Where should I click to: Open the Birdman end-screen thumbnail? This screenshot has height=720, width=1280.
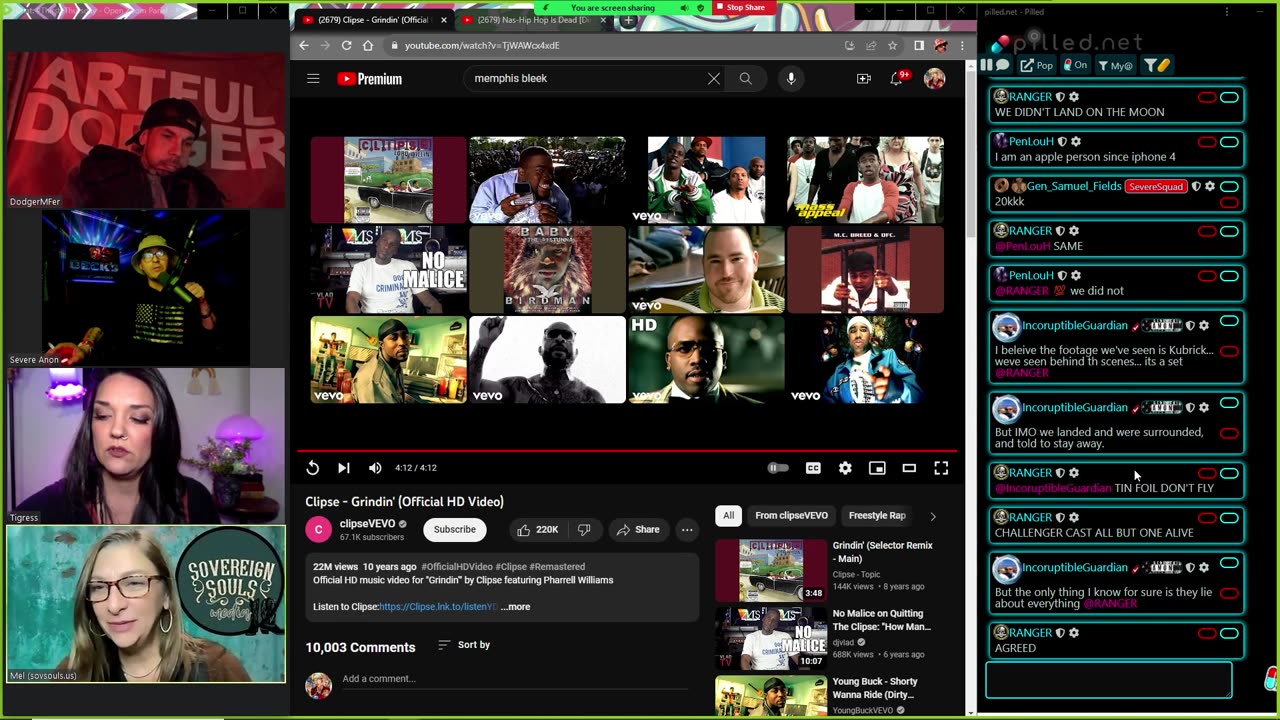547,270
